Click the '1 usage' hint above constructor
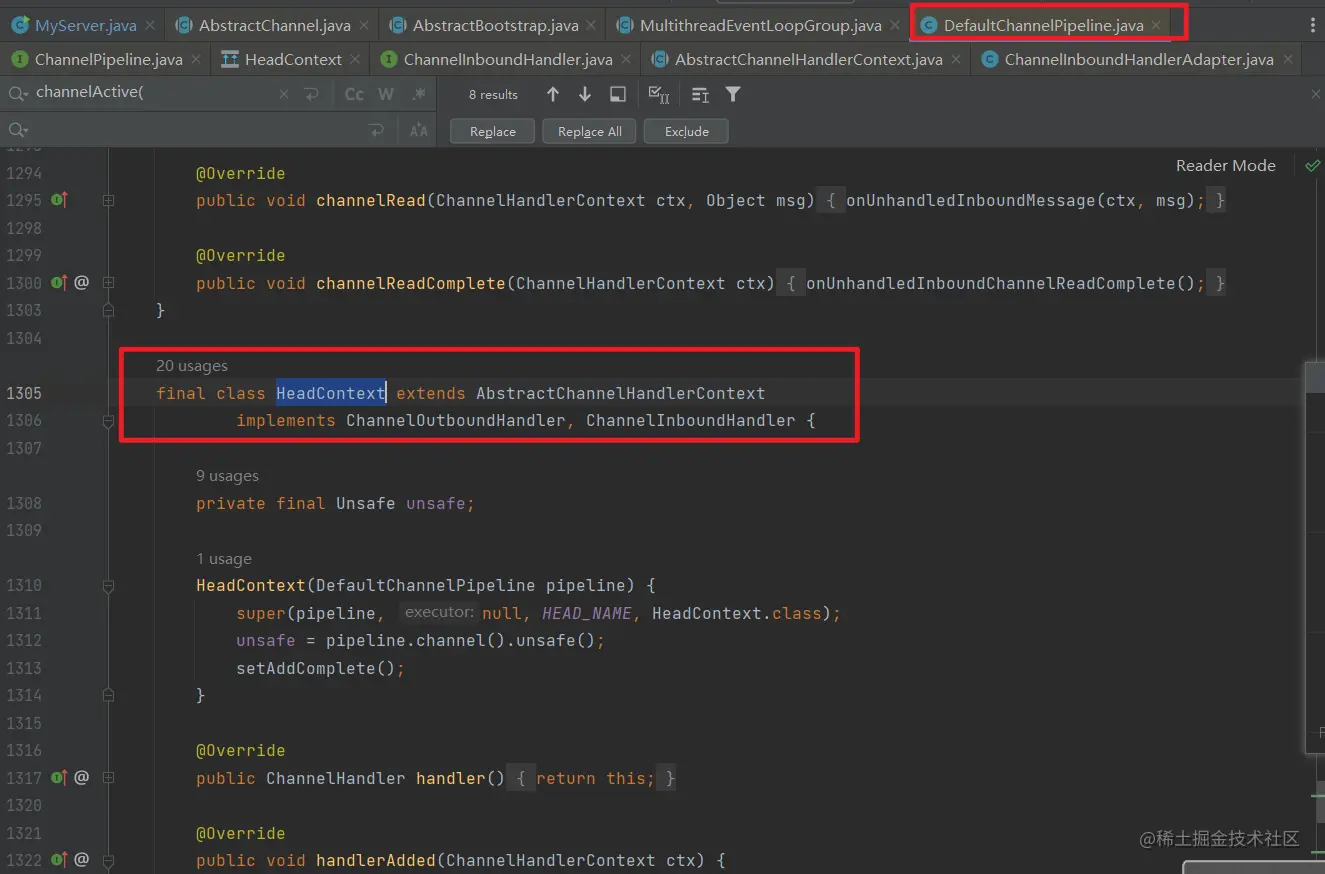1325x874 pixels. tap(224, 559)
